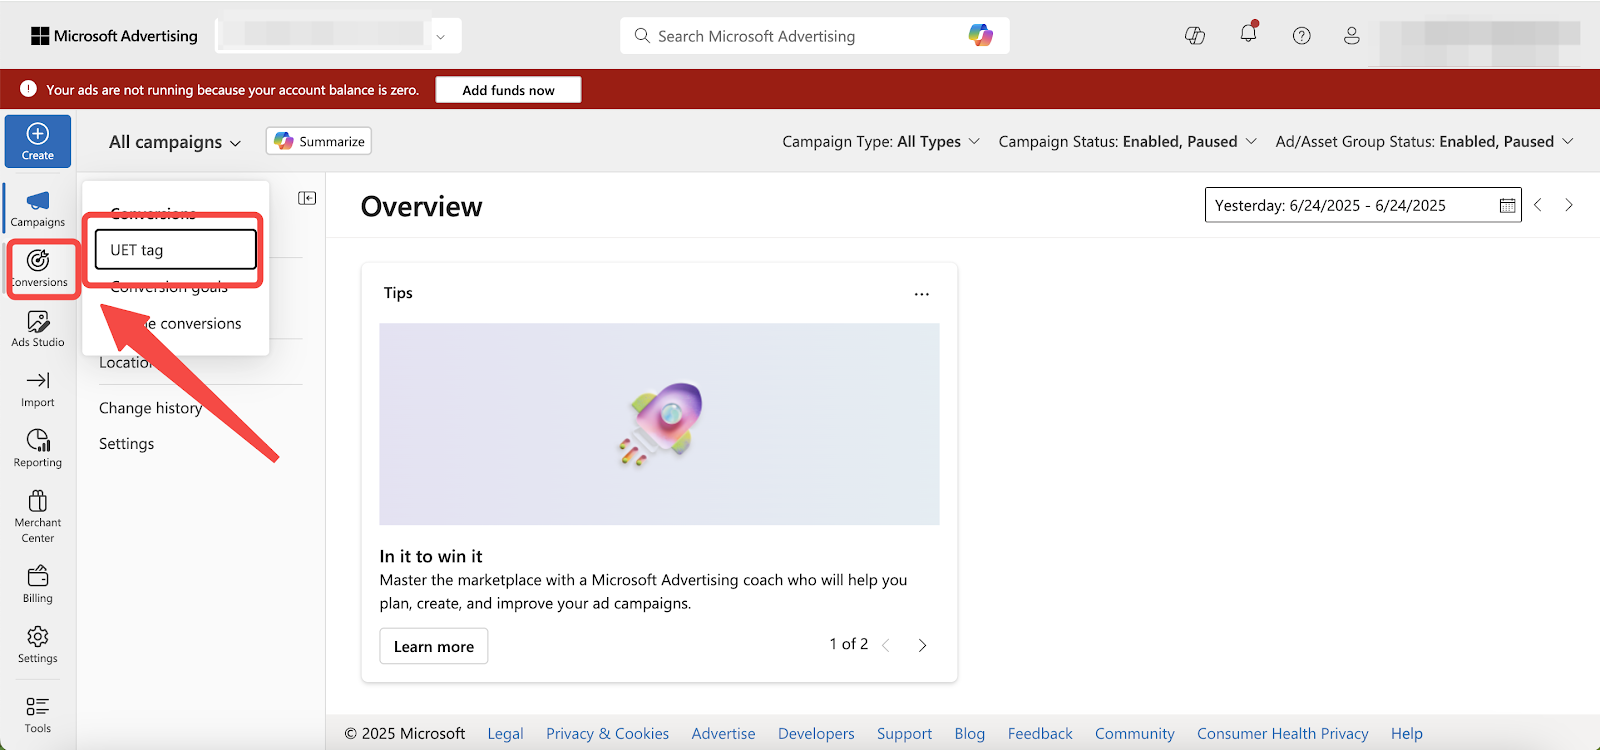Open notifications bell
This screenshot has height=750, width=1600.
point(1248,33)
